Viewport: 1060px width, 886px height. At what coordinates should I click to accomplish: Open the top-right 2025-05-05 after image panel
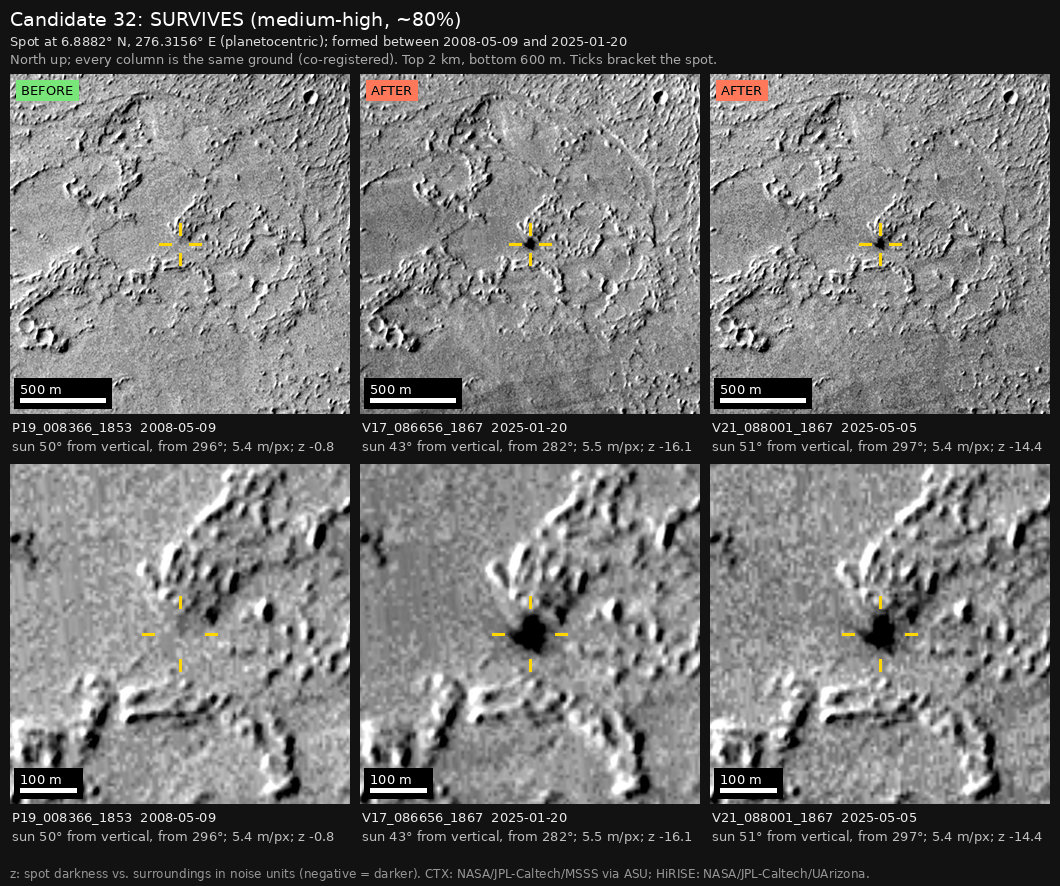(x=880, y=244)
